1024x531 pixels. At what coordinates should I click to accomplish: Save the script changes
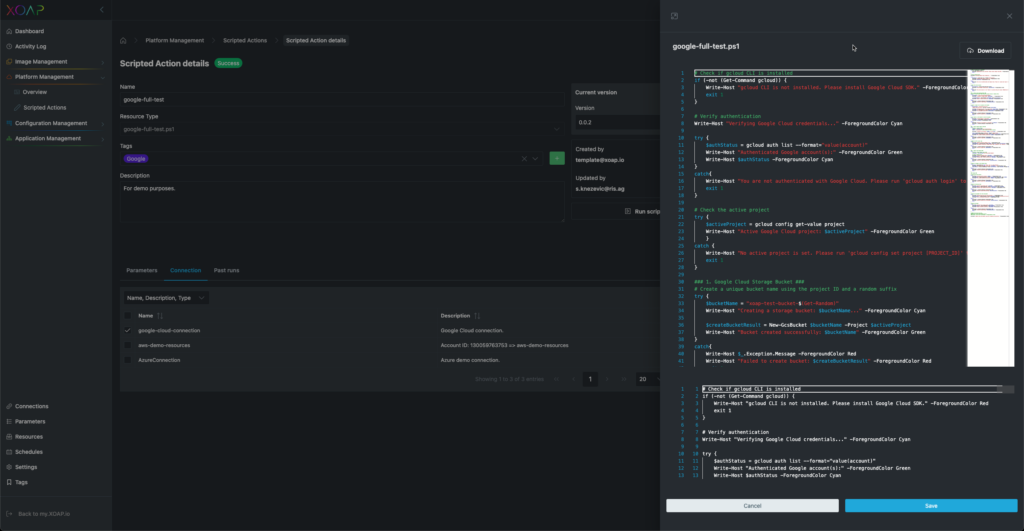tap(931, 506)
